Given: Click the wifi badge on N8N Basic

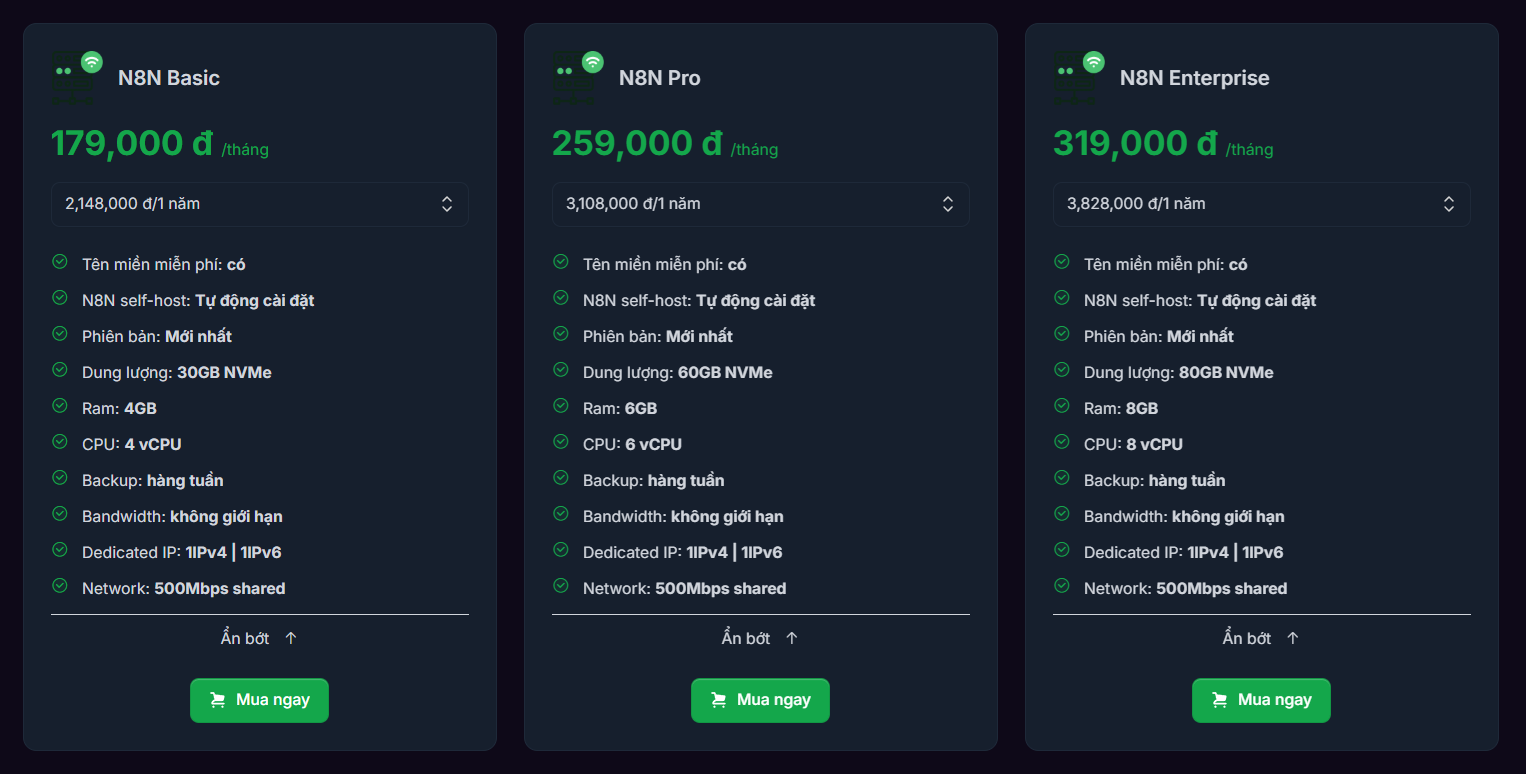Looking at the screenshot, I should [x=92, y=62].
